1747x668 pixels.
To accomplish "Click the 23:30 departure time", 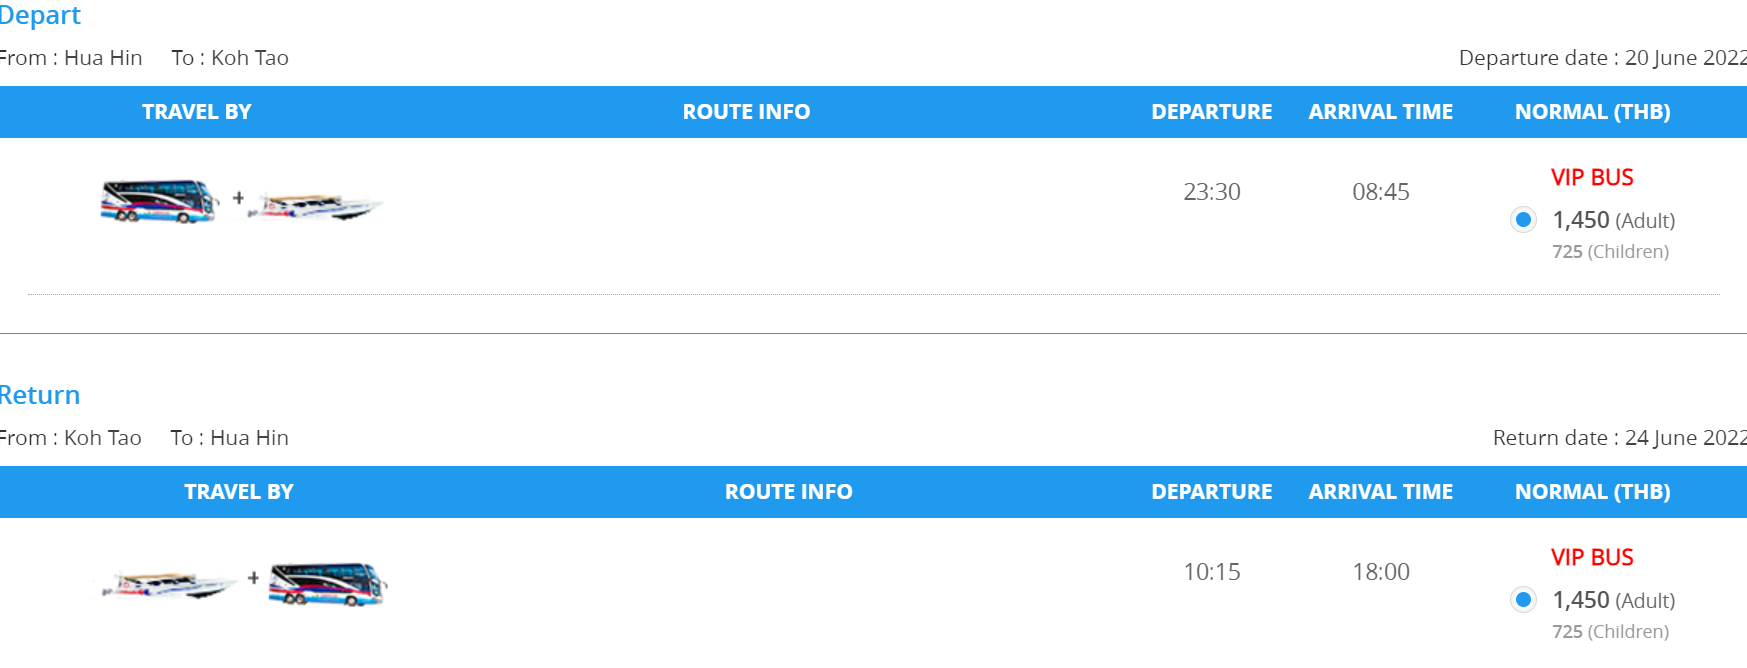I will coord(1212,192).
